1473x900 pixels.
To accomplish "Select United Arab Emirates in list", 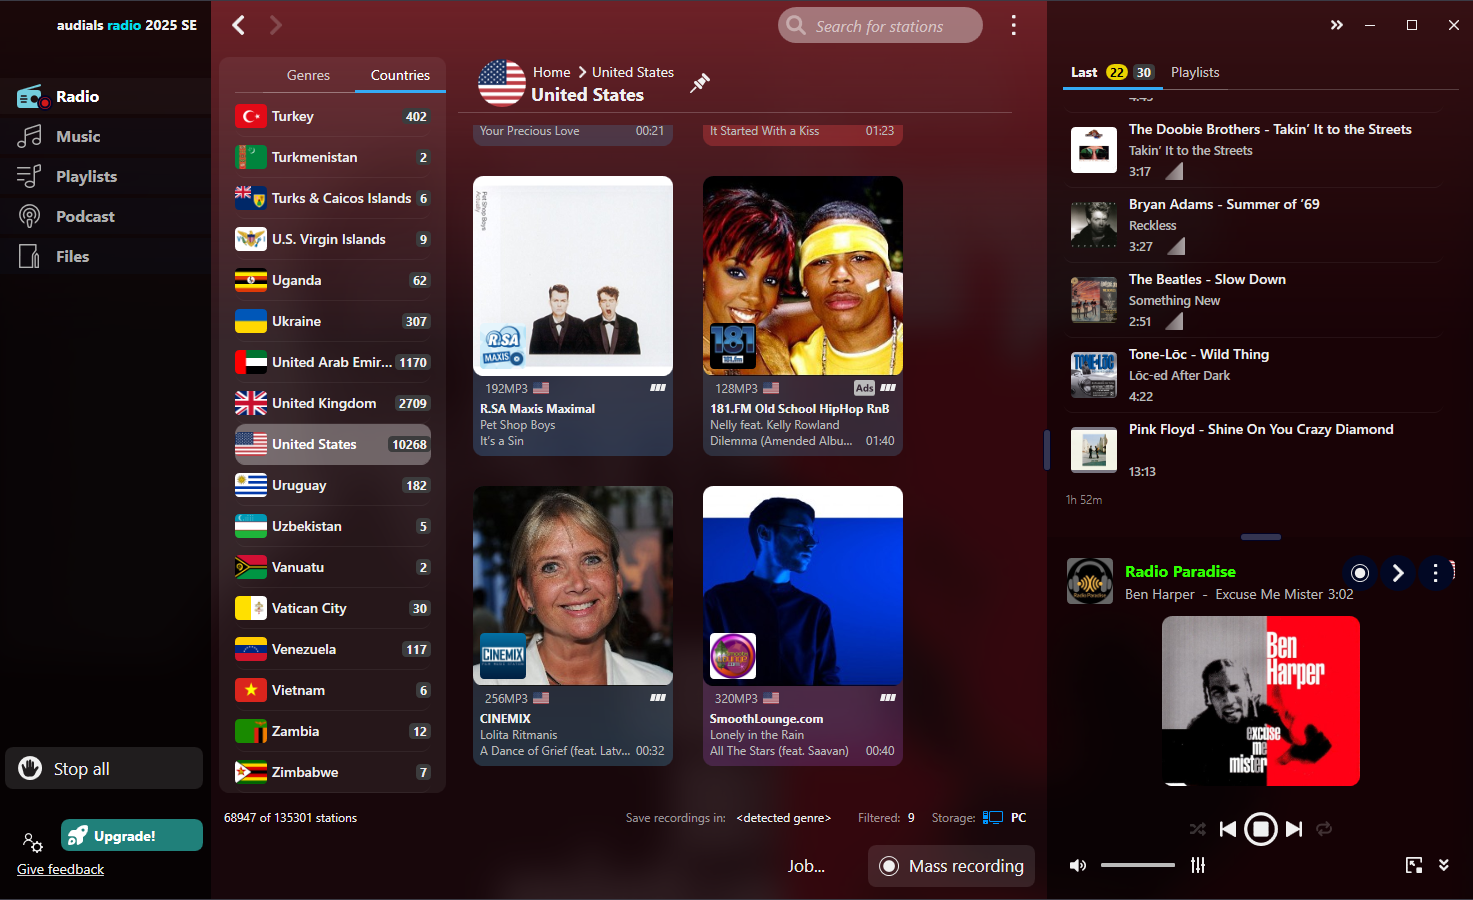I will [x=333, y=362].
